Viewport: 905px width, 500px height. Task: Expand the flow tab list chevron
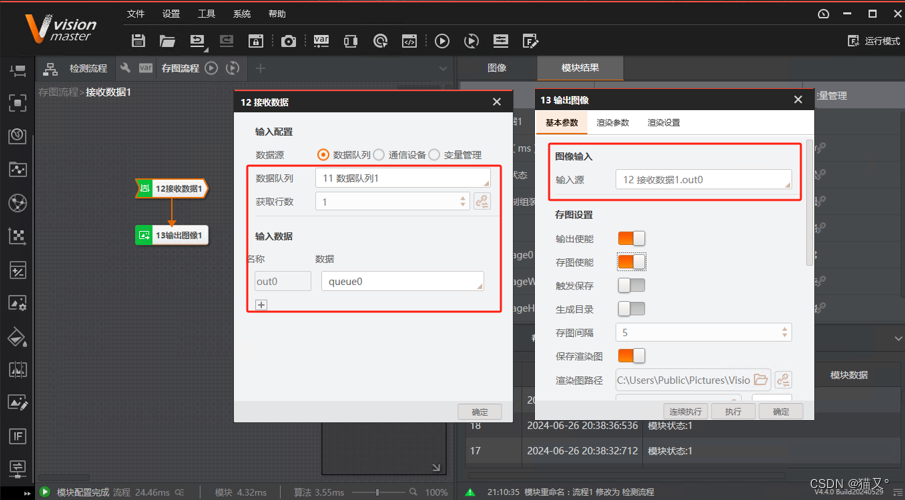(443, 68)
